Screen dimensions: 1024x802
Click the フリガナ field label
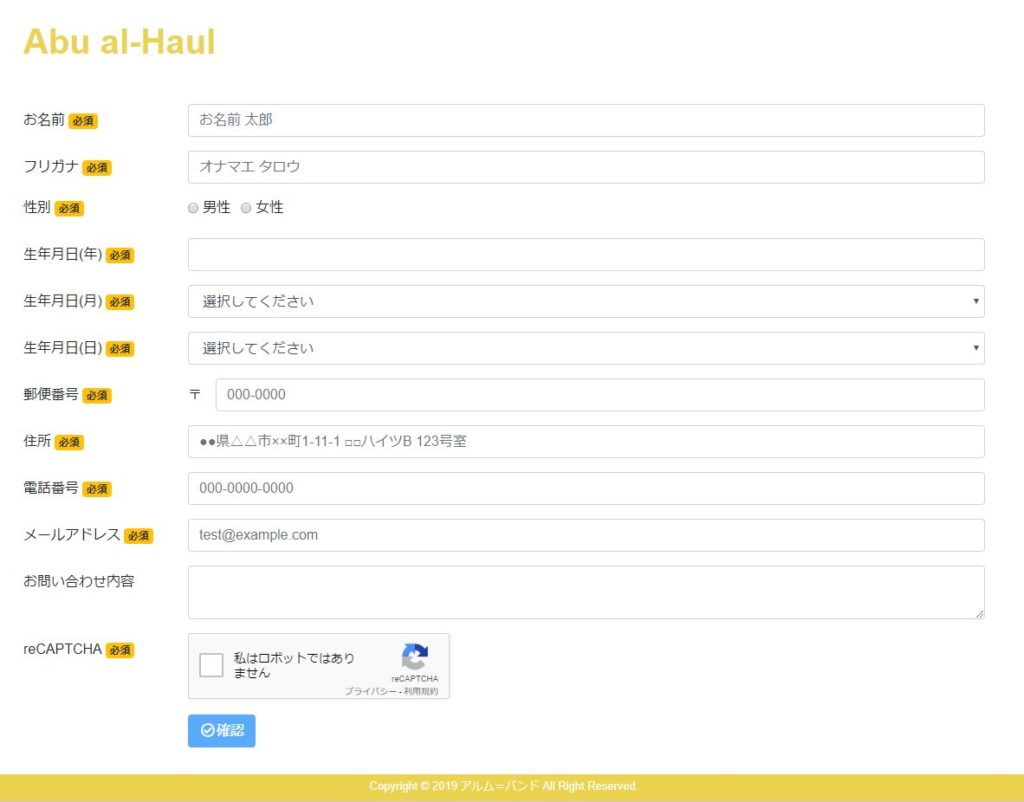pos(51,167)
